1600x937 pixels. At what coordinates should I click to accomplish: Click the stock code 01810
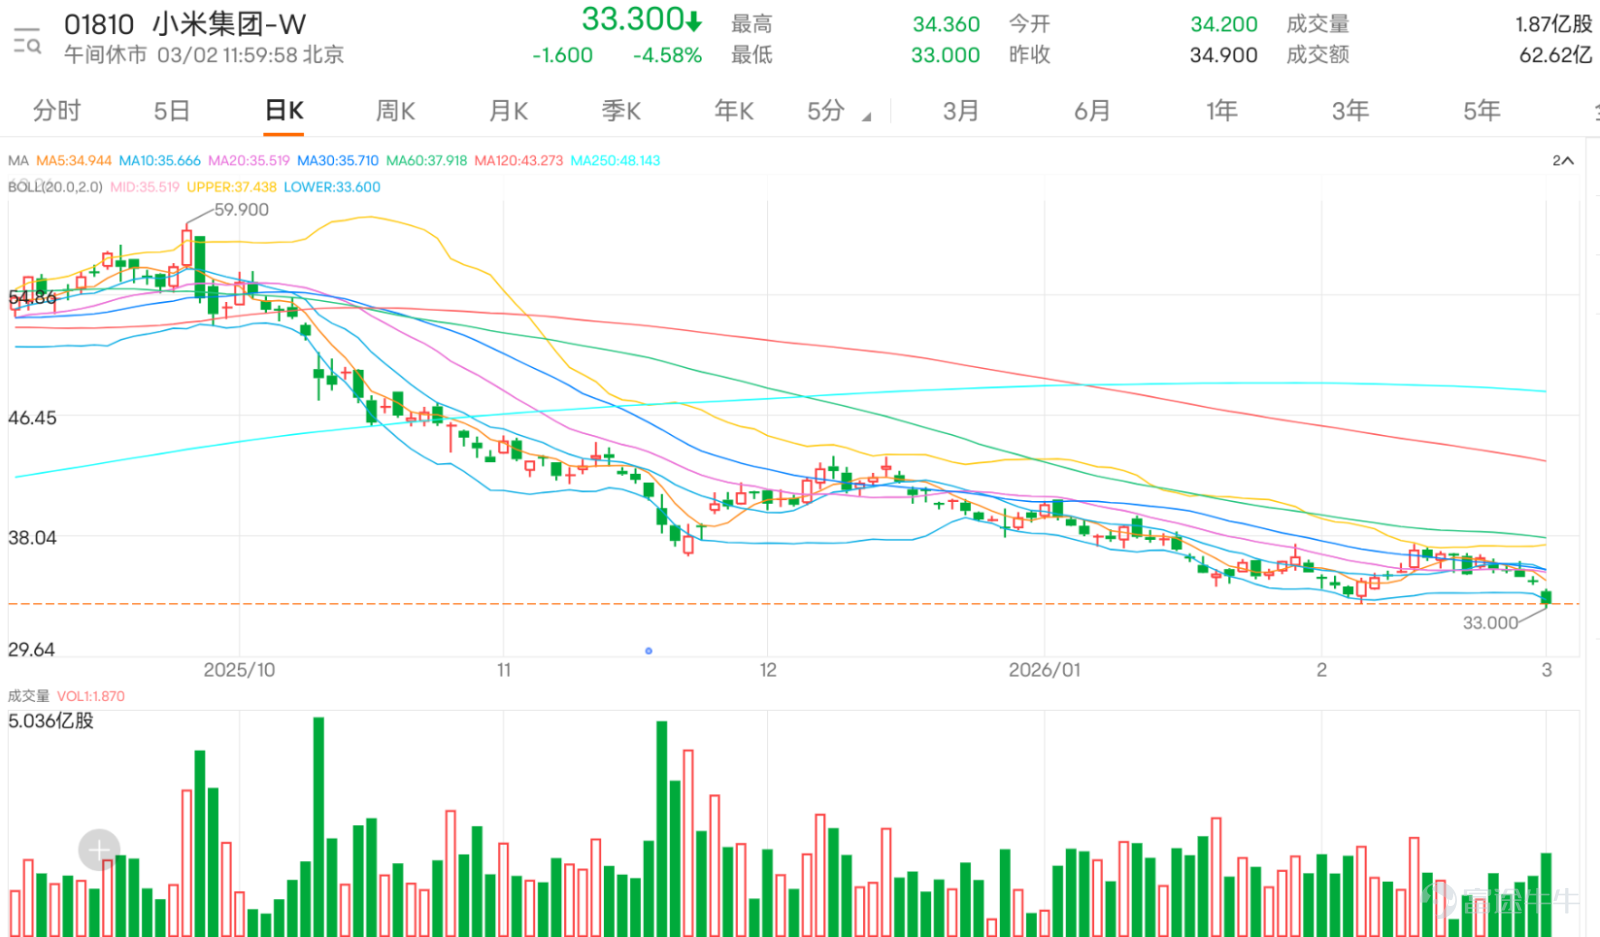[x=99, y=24]
